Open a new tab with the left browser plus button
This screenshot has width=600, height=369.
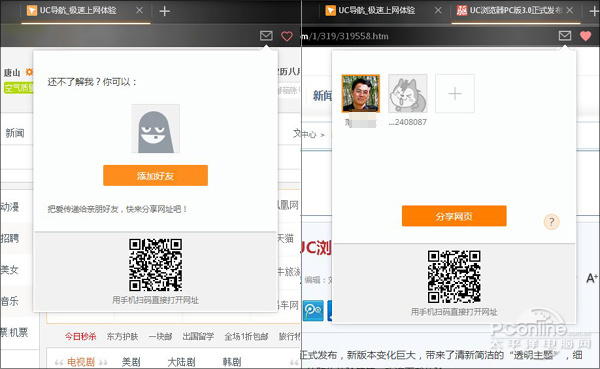(x=165, y=11)
